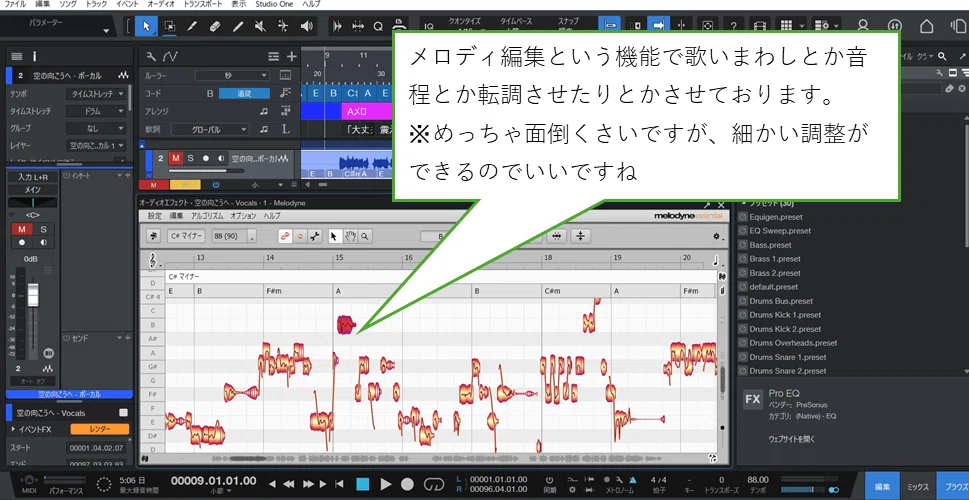
Task: Select Melodyne's magnifier zoom tool
Action: (x=365, y=235)
